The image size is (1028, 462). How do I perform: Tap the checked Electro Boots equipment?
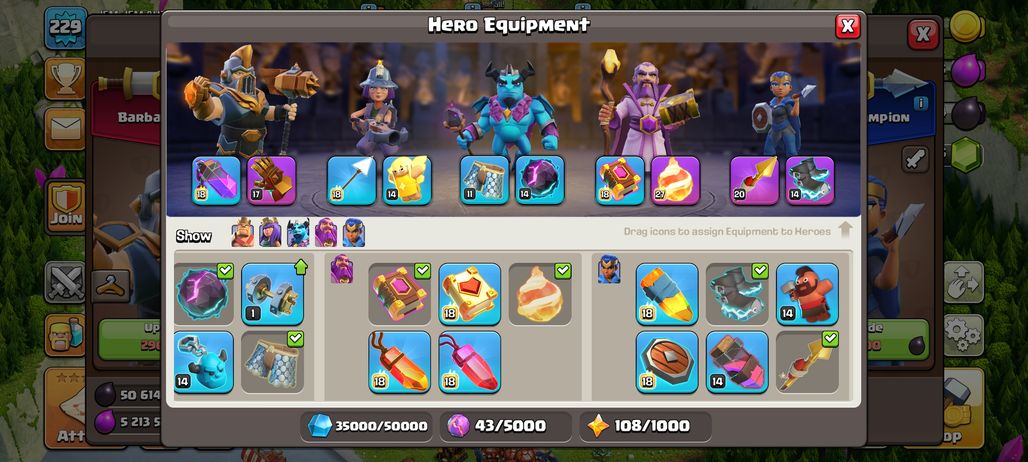737,294
